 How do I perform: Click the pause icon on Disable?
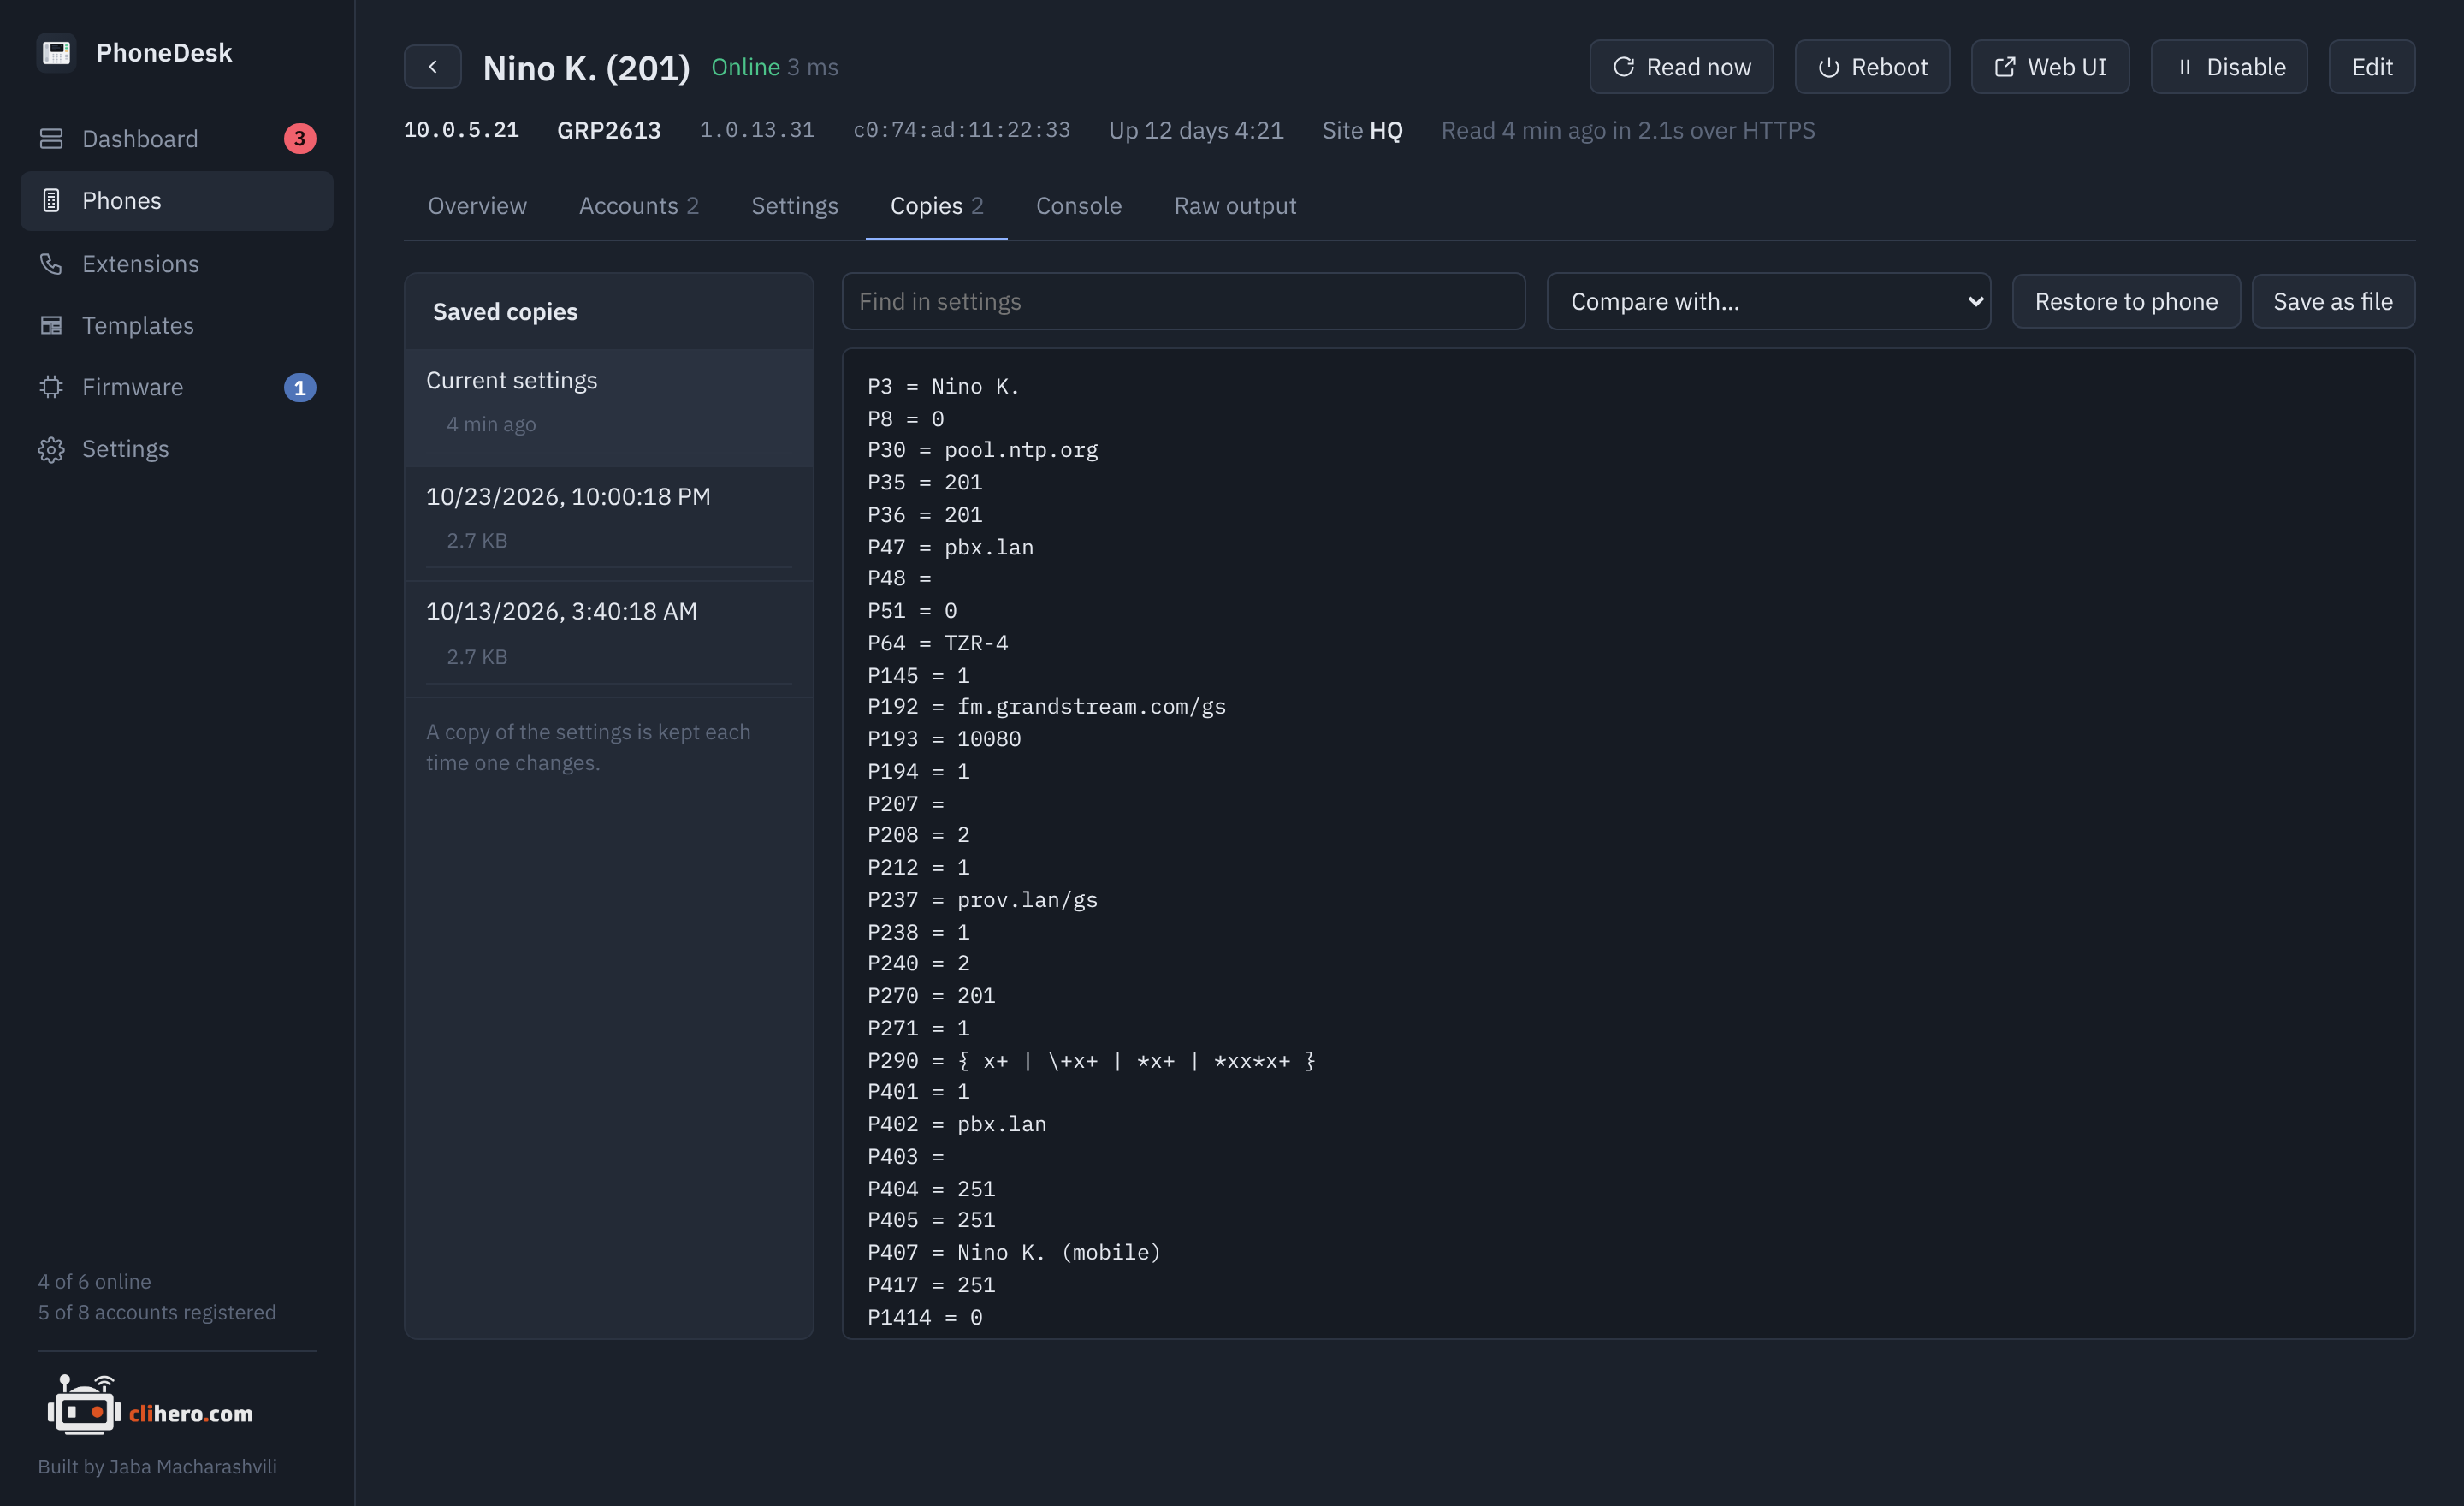pyautogui.click(x=2184, y=67)
